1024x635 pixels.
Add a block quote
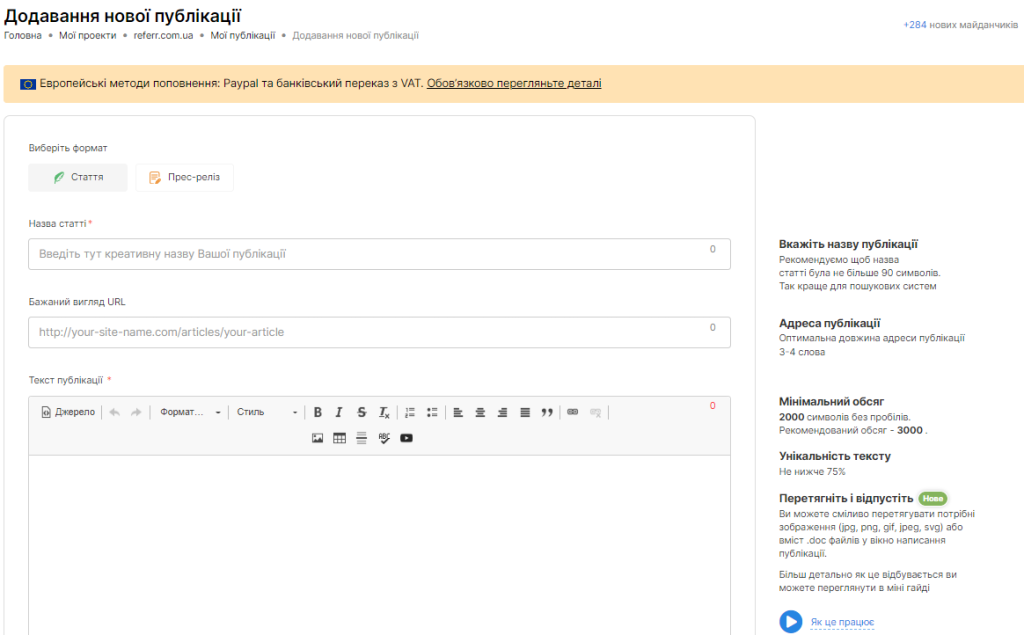coord(547,412)
